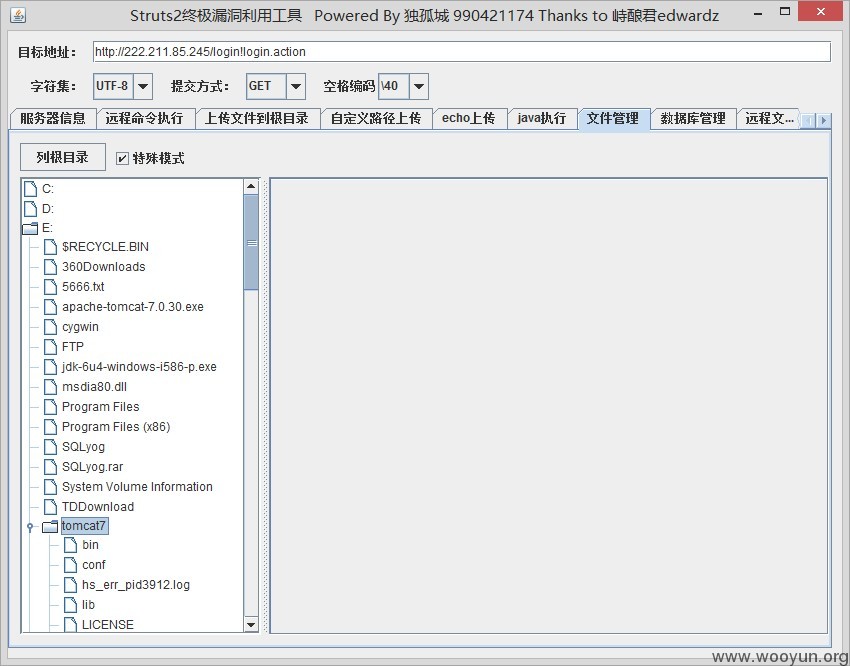
Task: Toggle the 特殊模式 checkbox
Action: click(123, 158)
